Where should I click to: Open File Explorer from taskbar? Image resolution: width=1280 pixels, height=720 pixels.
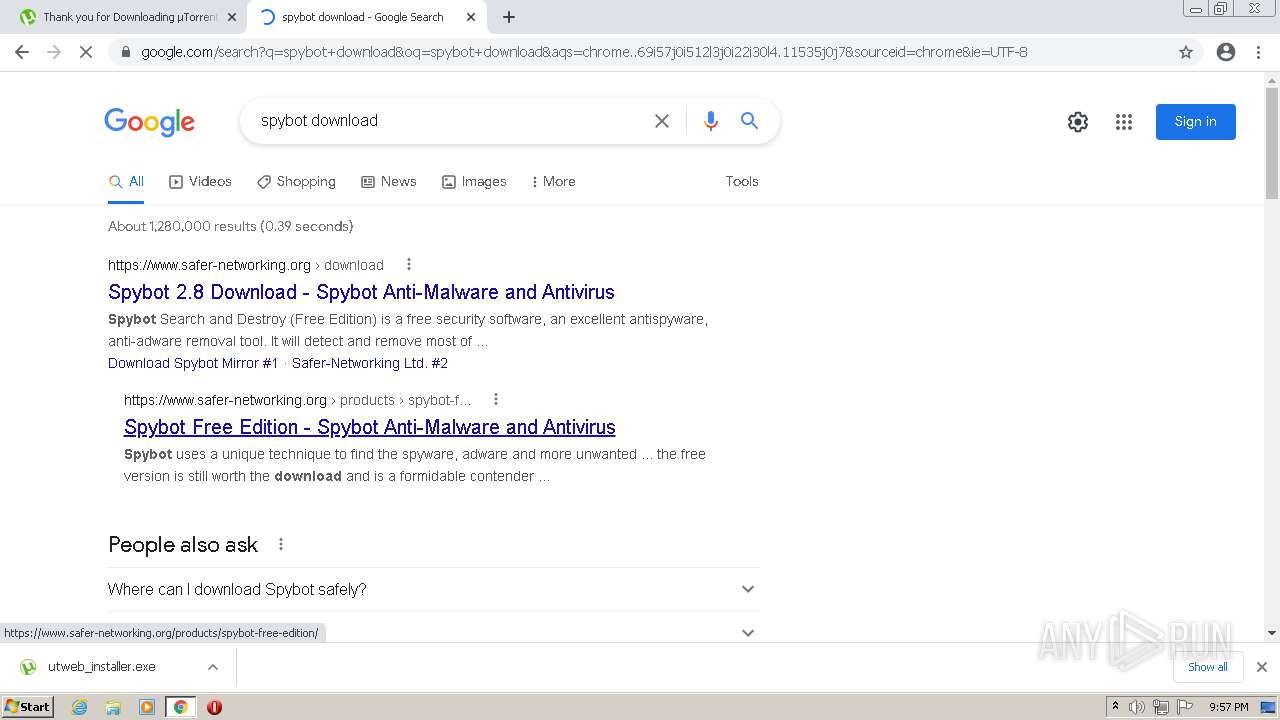click(113, 707)
